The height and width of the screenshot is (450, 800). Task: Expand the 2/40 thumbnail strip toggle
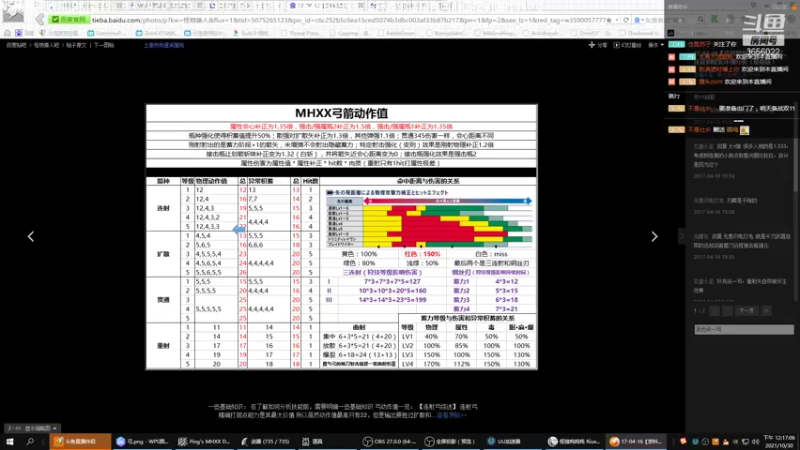pyautogui.click(x=32, y=428)
